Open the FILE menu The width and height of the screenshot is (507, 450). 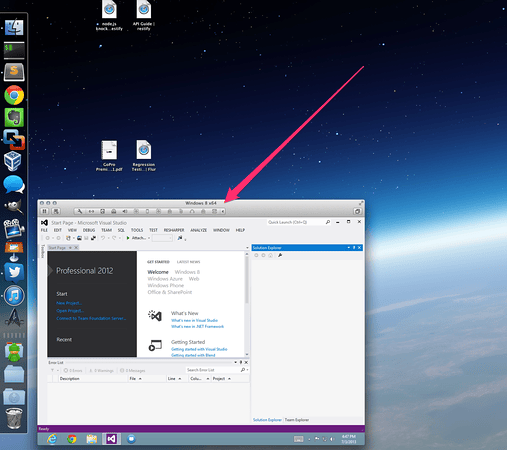pyautogui.click(x=44, y=230)
